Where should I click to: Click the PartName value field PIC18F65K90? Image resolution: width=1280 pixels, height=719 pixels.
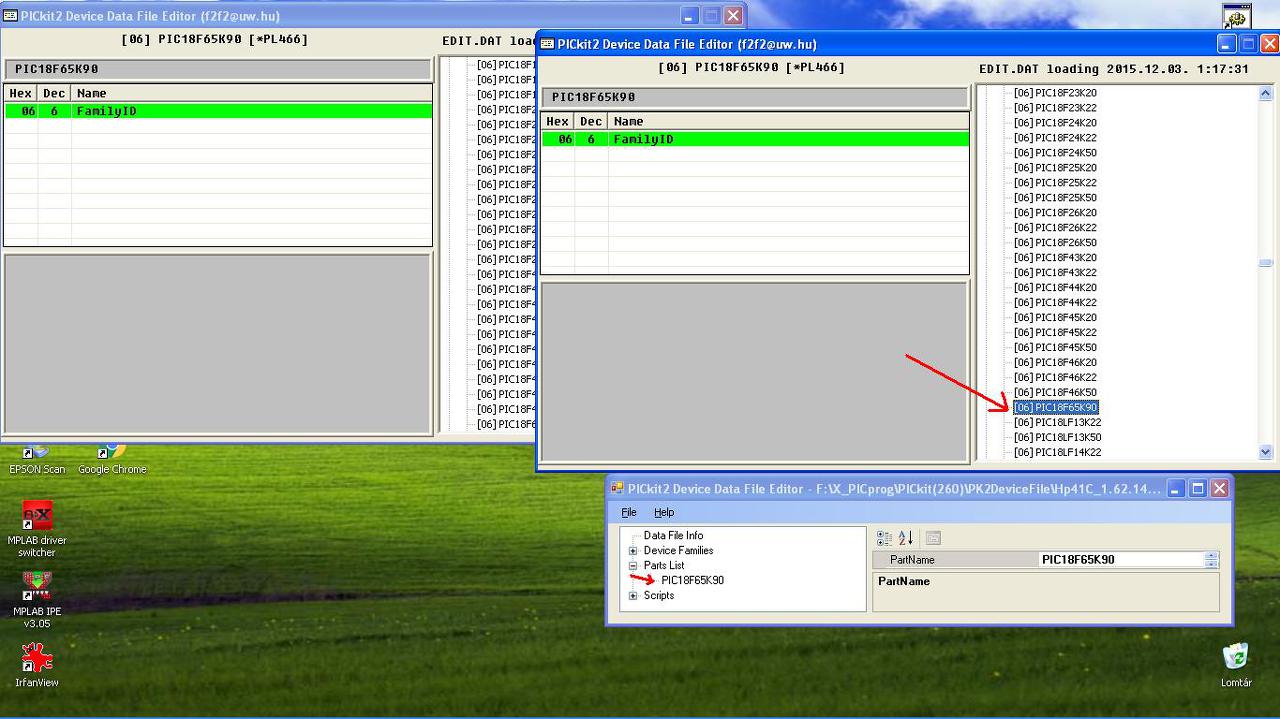coord(1120,560)
